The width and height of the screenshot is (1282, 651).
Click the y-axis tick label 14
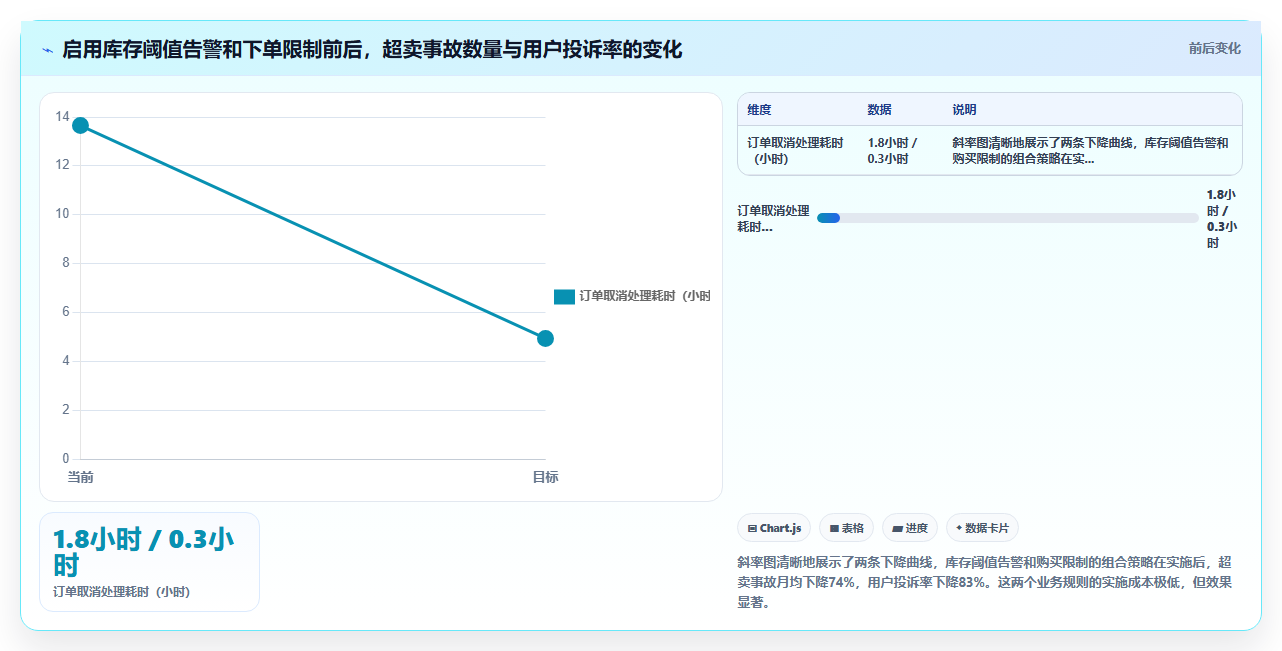(x=62, y=117)
